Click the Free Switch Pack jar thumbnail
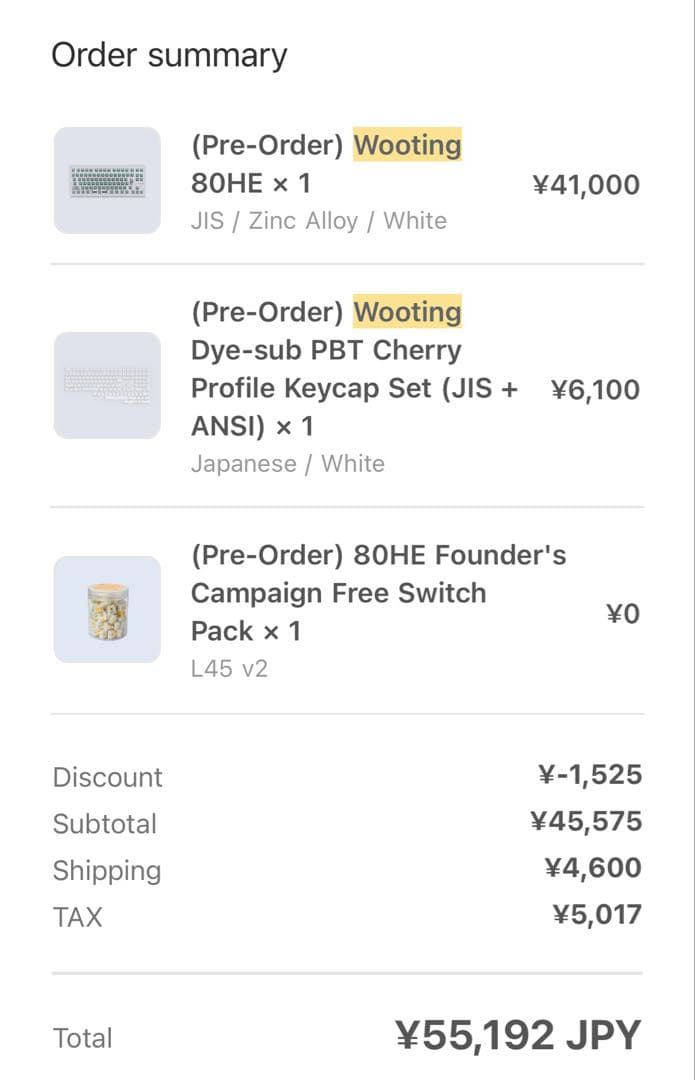 107,610
